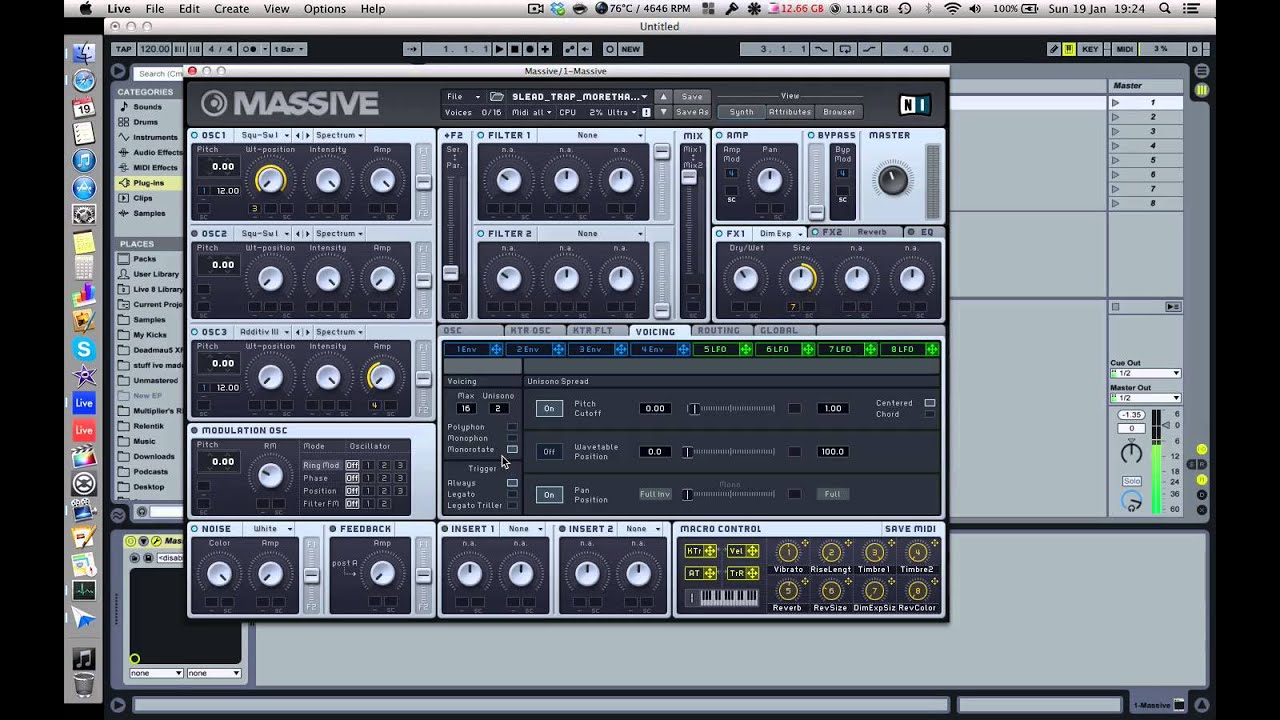The image size is (1280, 720).
Task: Click Ableton's record button in transport
Action: point(530,49)
